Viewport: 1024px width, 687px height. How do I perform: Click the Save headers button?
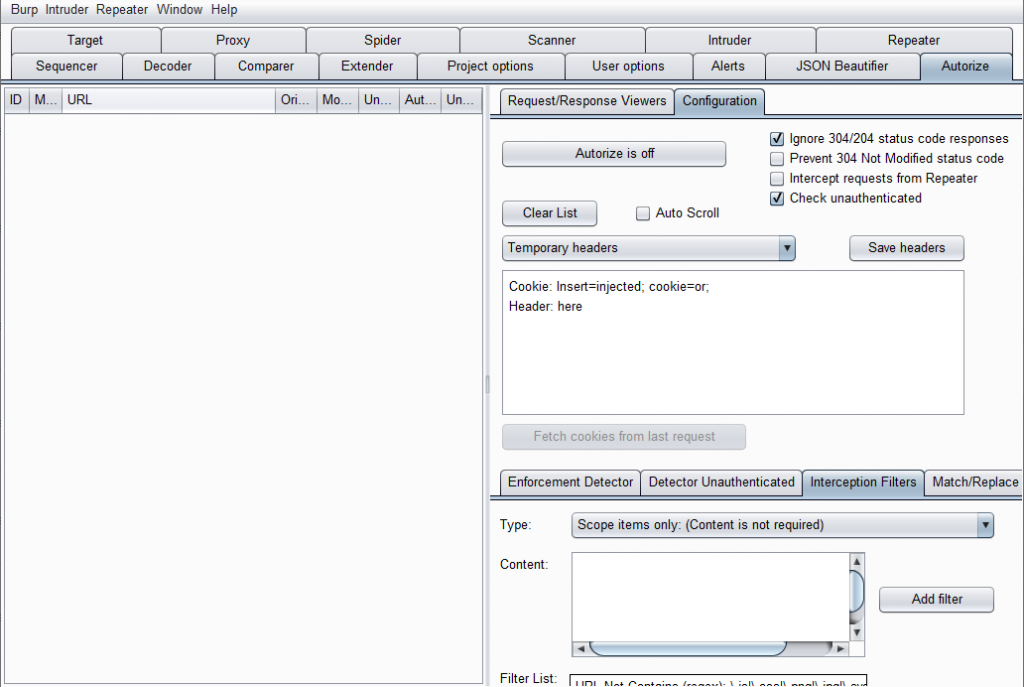click(906, 248)
